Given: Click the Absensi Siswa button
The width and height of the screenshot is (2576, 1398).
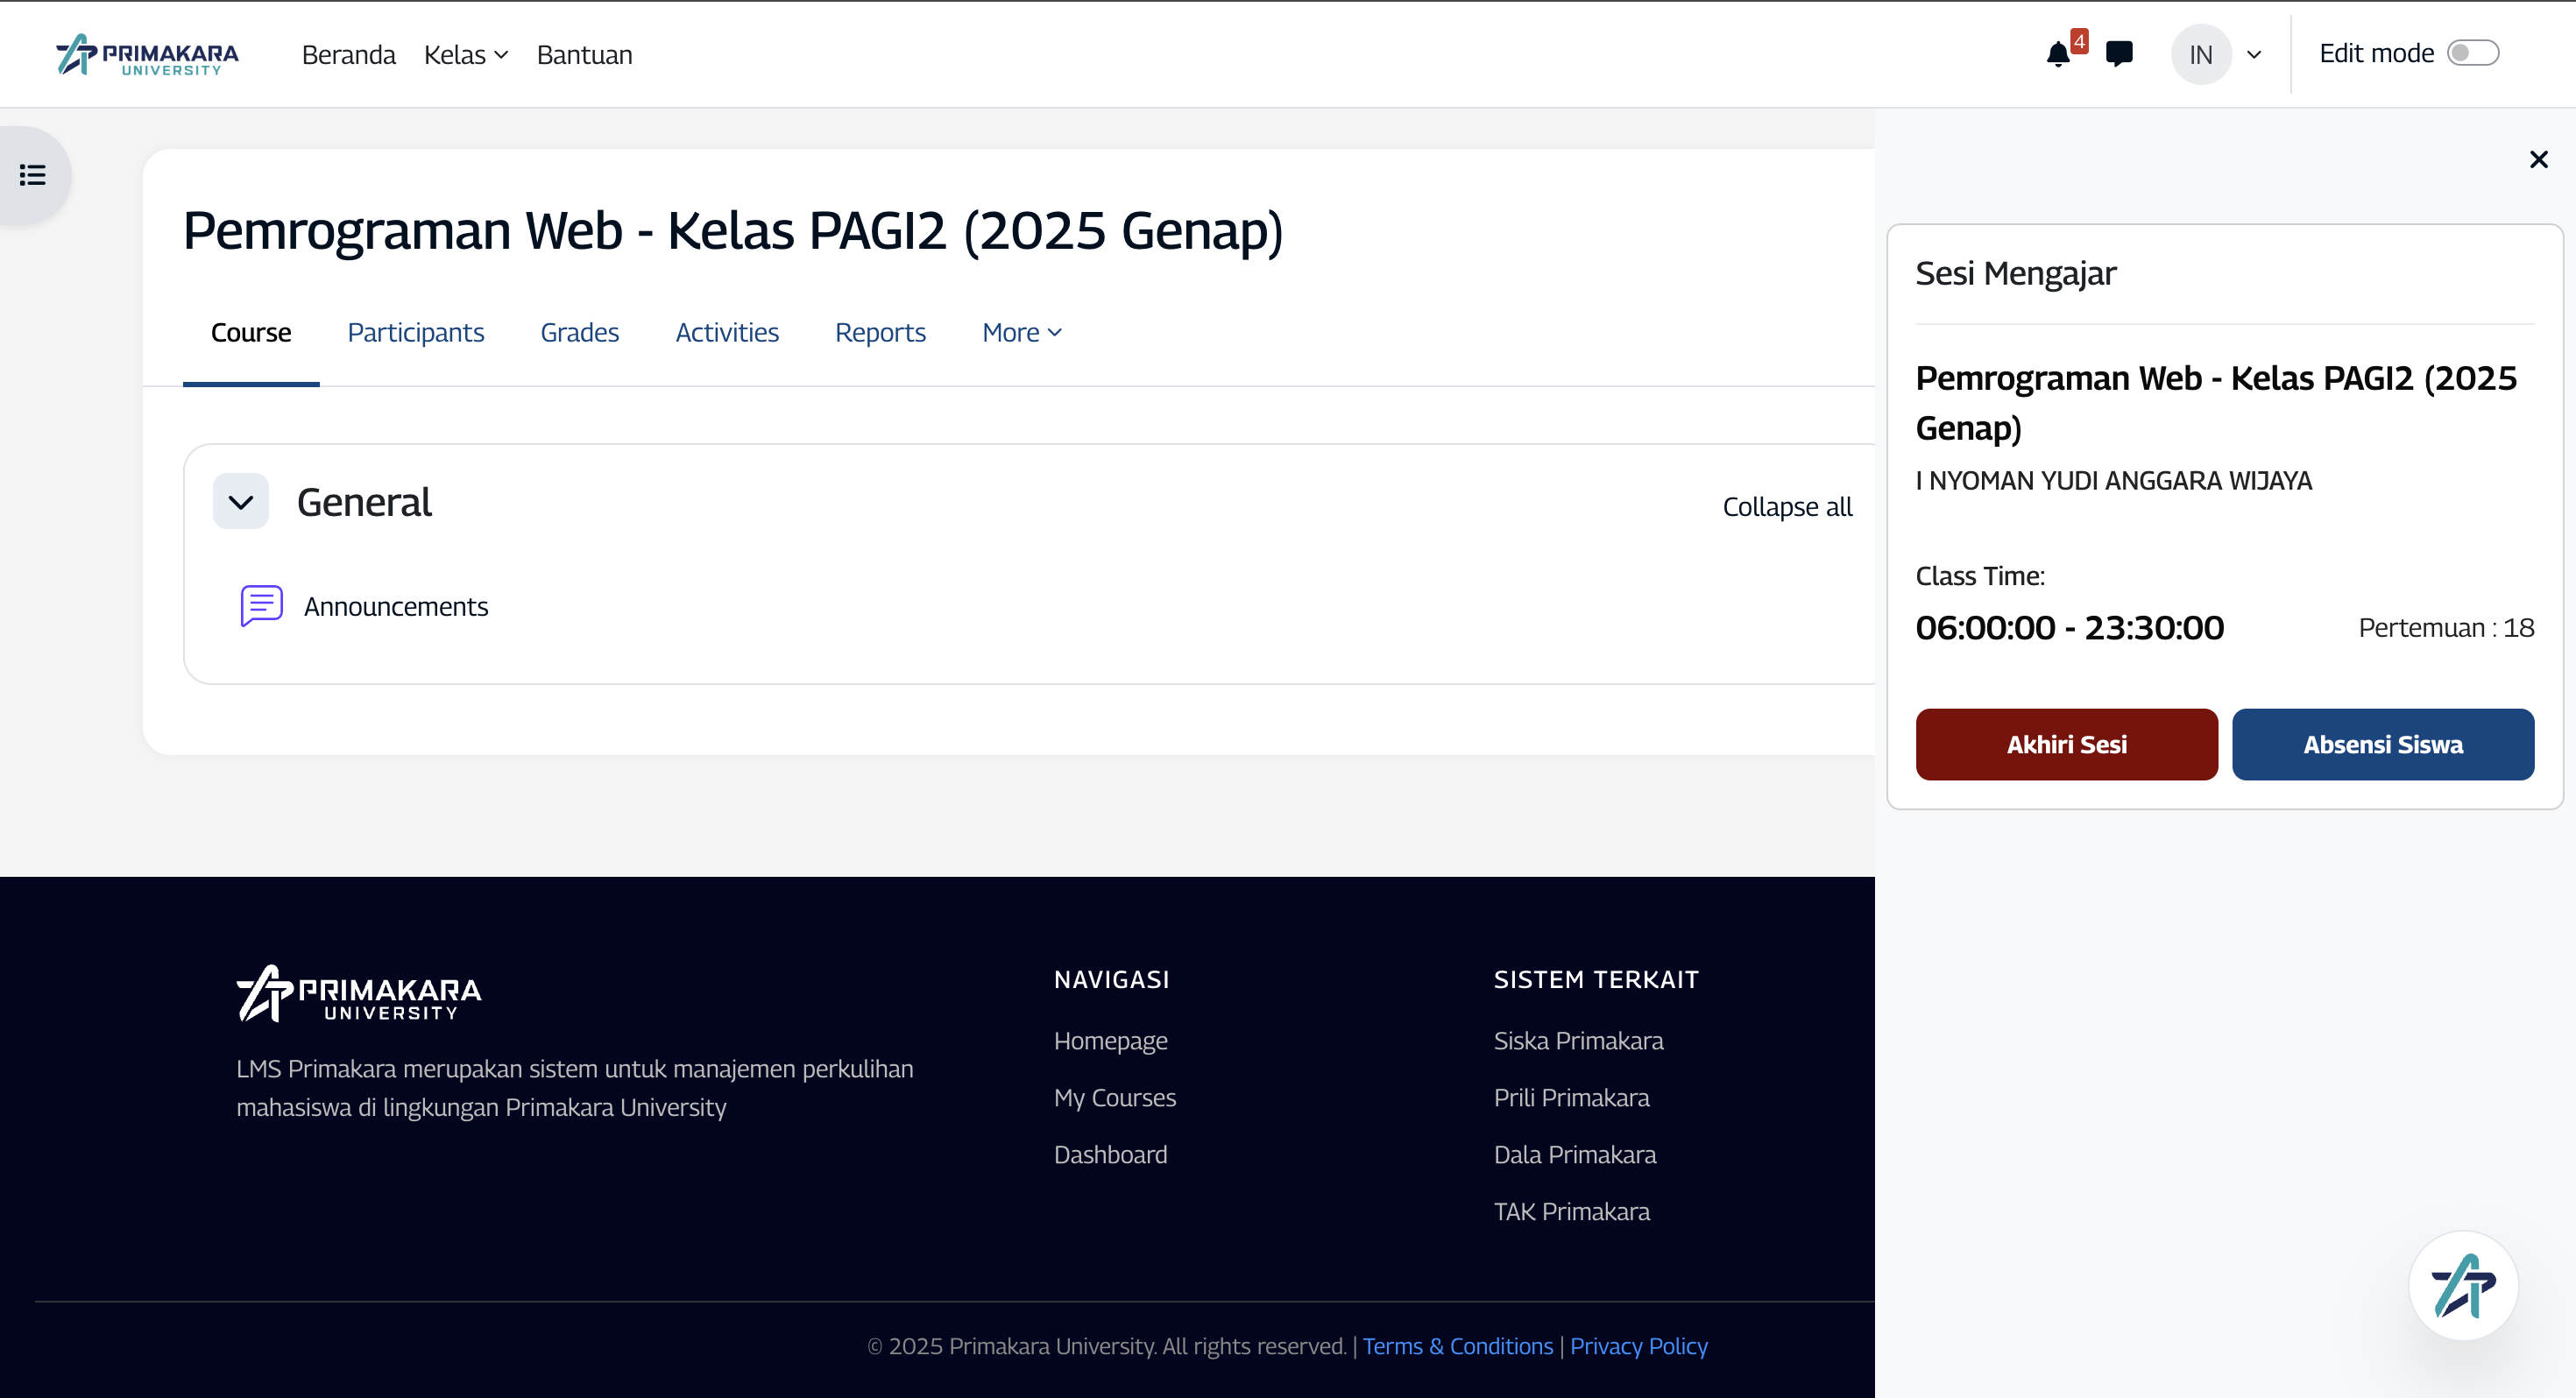Looking at the screenshot, I should [2383, 744].
